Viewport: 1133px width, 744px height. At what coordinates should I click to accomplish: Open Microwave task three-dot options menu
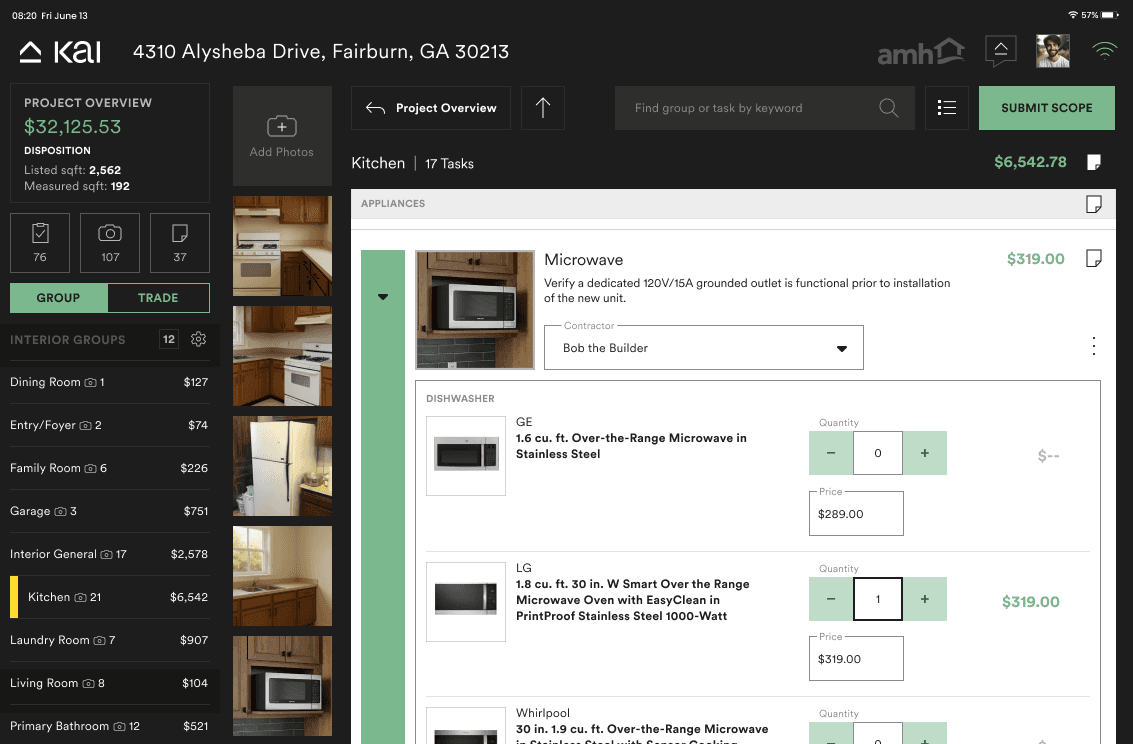pyautogui.click(x=1094, y=346)
